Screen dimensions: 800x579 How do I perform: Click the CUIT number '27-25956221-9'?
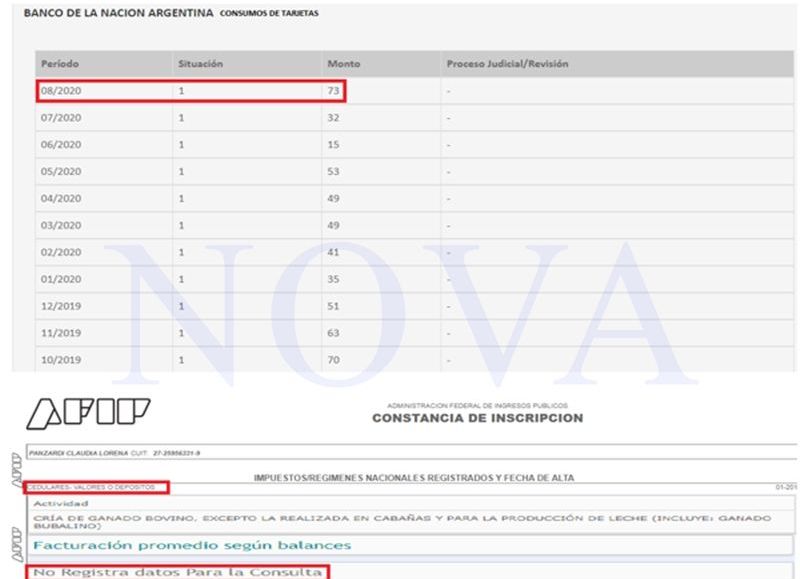[177, 453]
